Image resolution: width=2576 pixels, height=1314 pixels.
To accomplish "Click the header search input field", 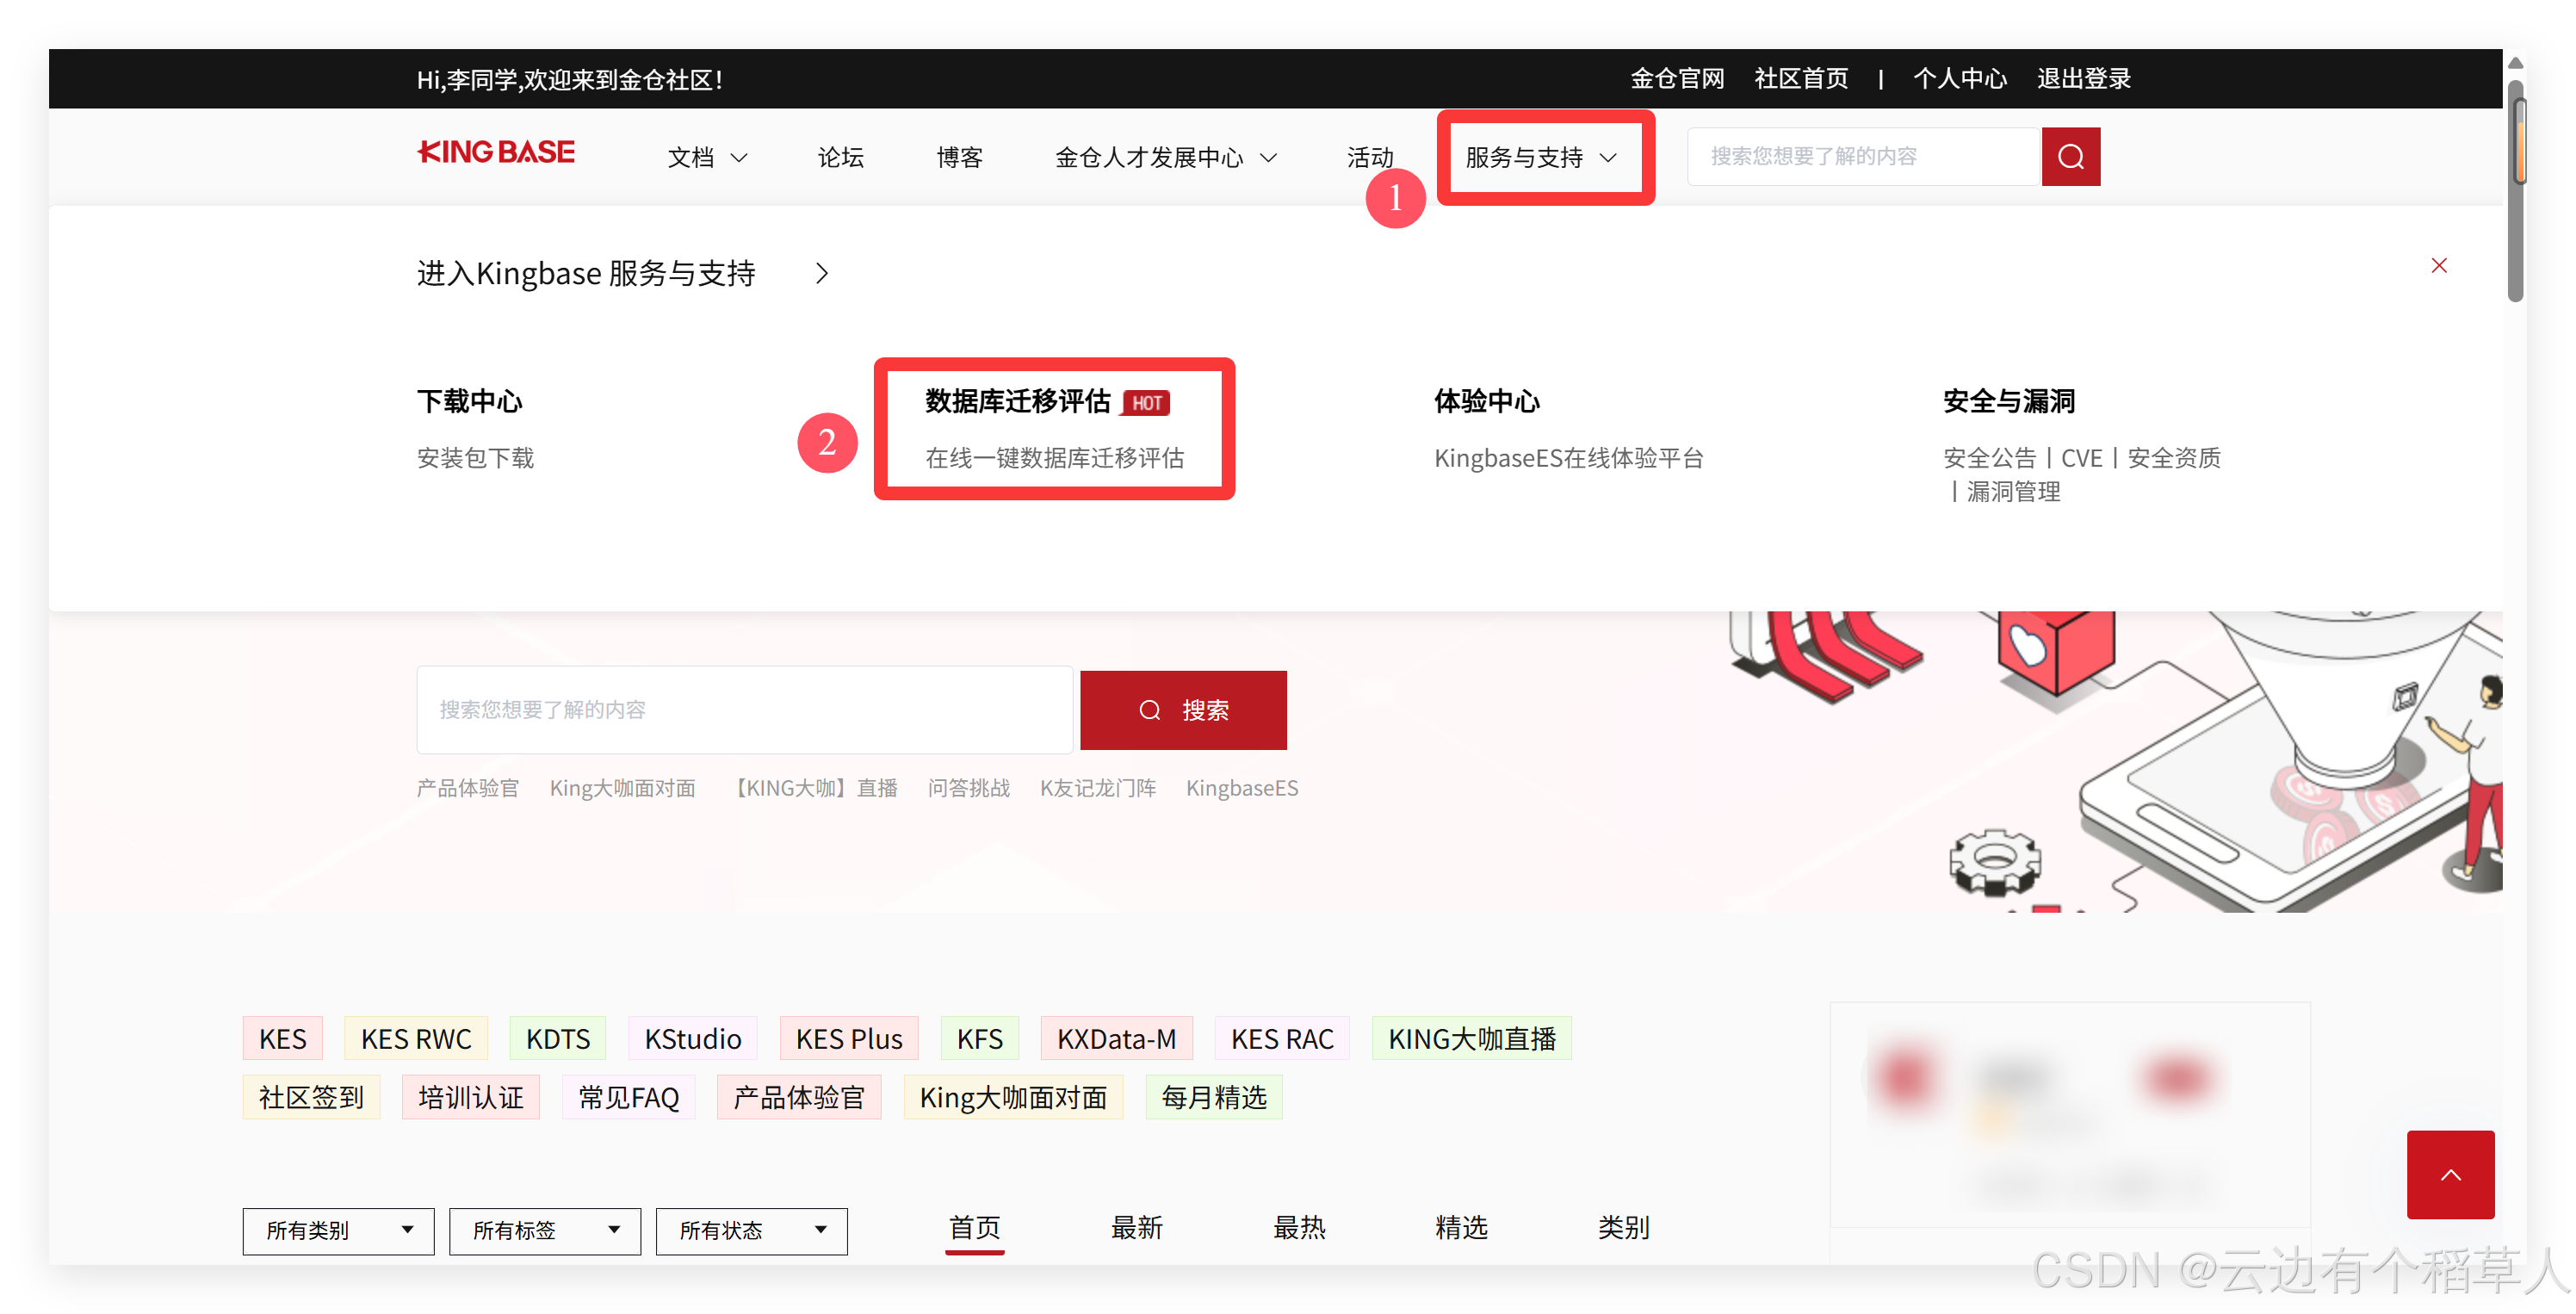I will 1863,157.
